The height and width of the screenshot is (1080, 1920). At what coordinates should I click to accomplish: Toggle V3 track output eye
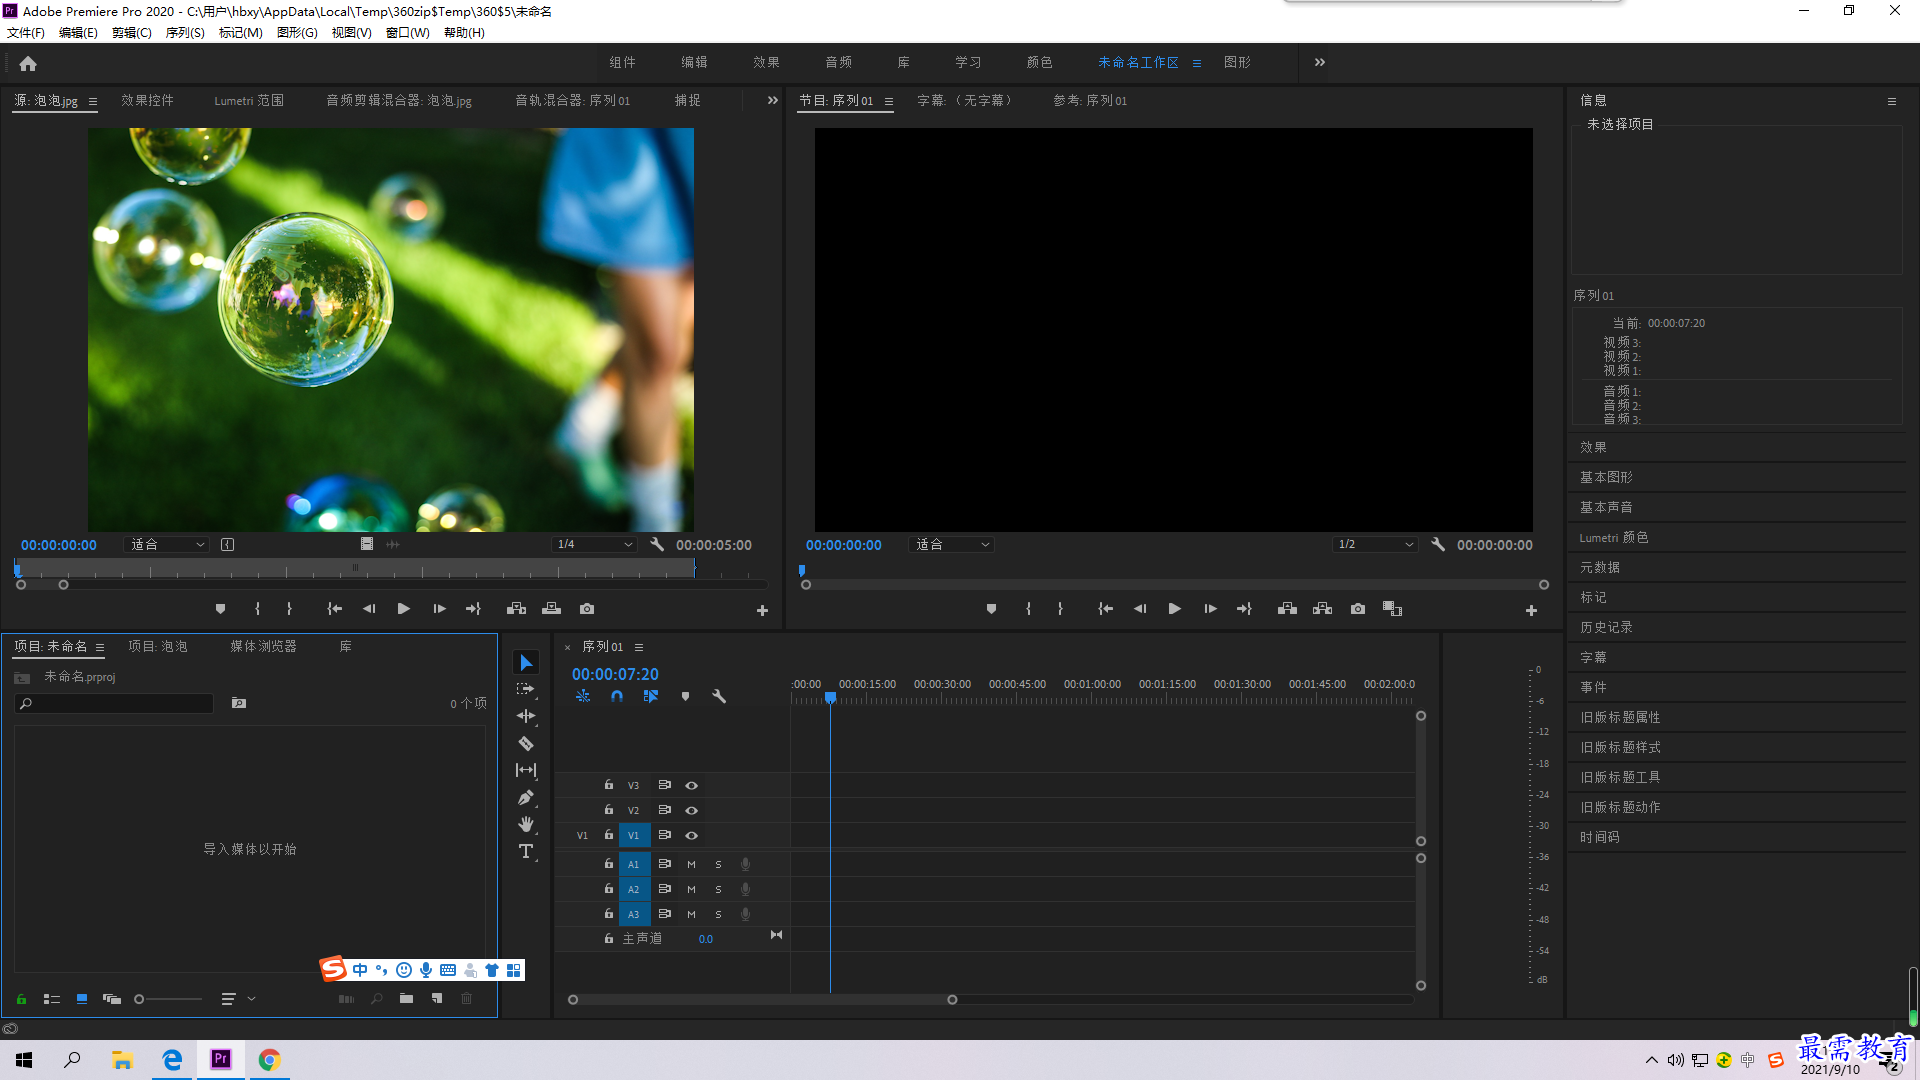pyautogui.click(x=691, y=785)
